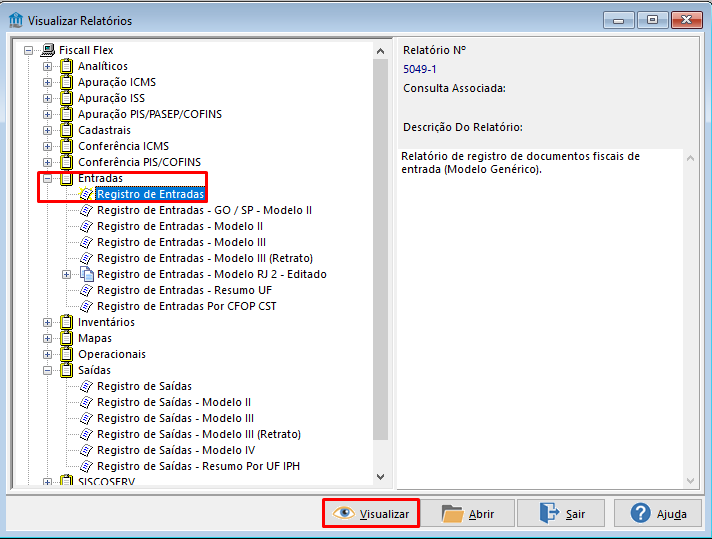The width and height of the screenshot is (712, 539).
Task: Click the description box scroll down arrow
Action: [690, 481]
